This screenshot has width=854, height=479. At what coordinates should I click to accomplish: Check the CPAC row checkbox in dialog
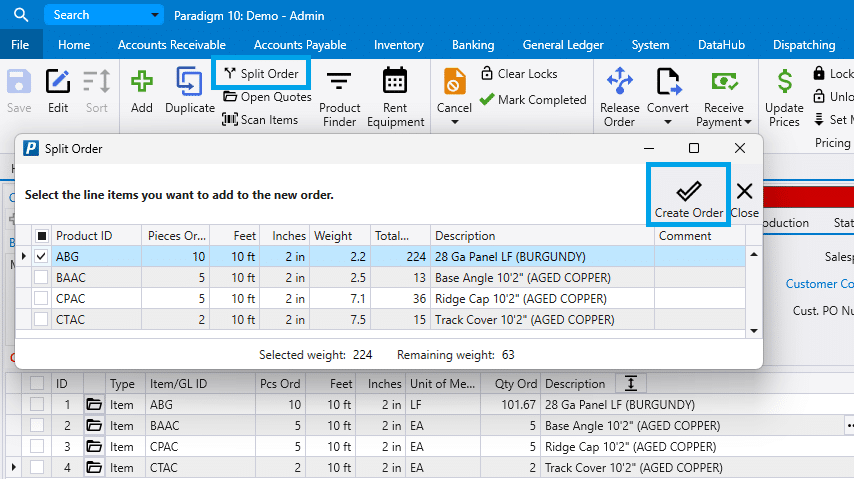(x=41, y=299)
